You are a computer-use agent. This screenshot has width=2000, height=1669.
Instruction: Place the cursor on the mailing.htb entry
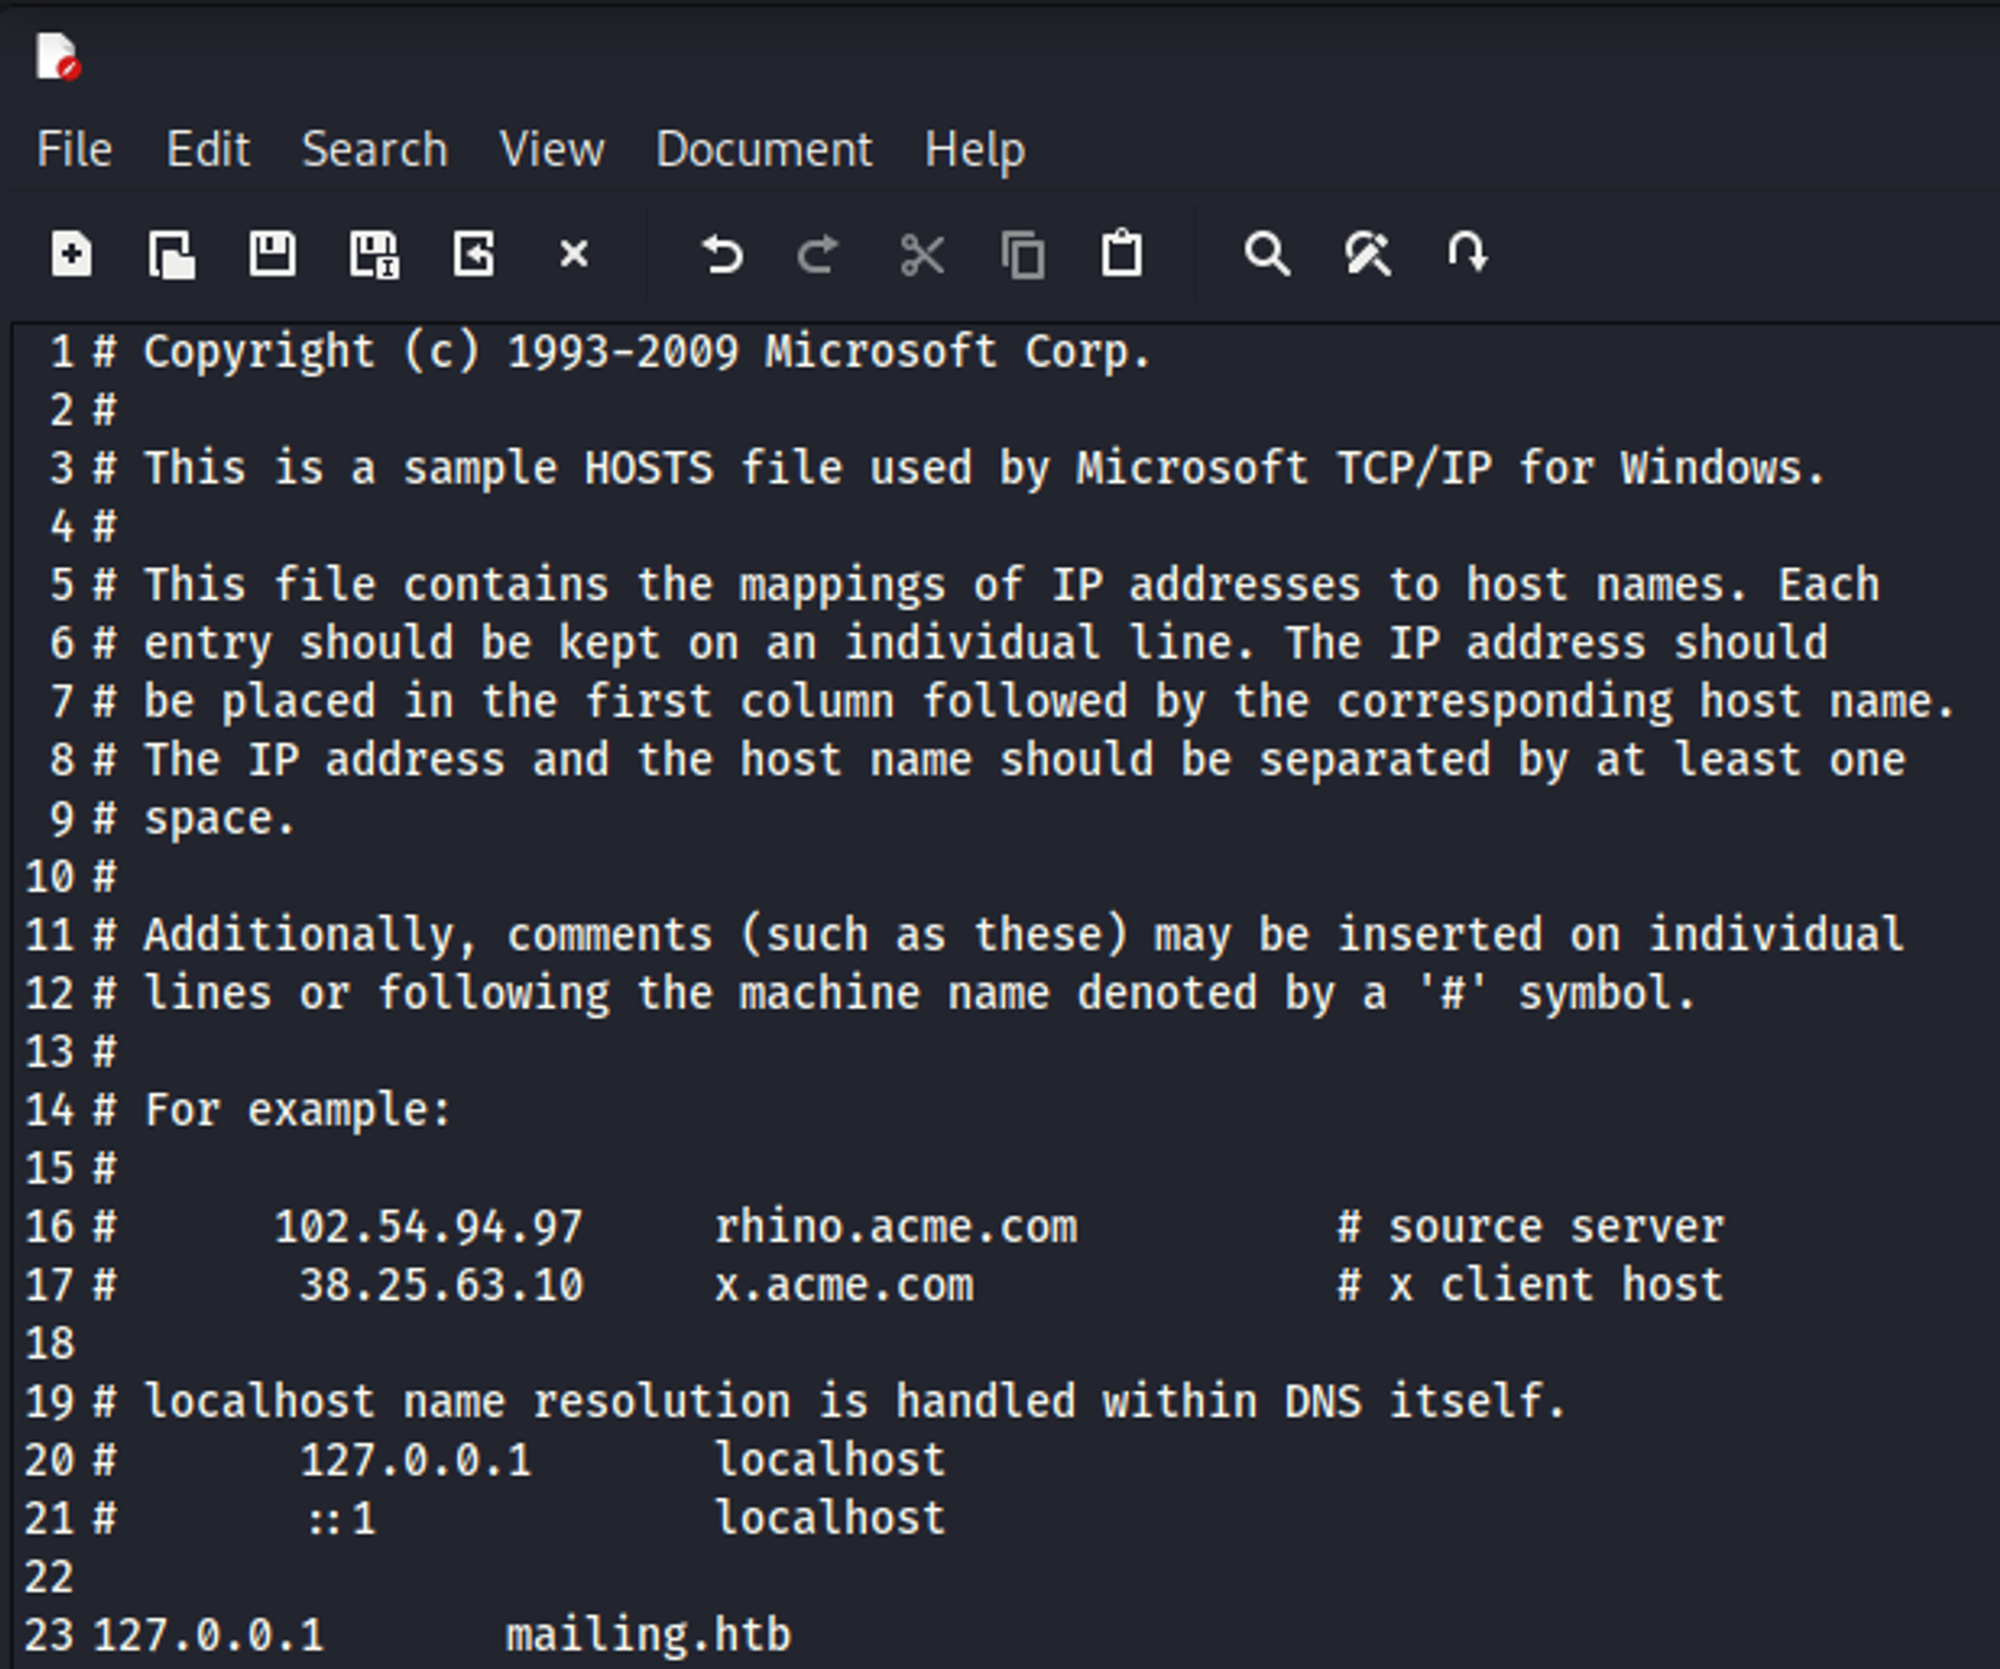pos(648,1636)
